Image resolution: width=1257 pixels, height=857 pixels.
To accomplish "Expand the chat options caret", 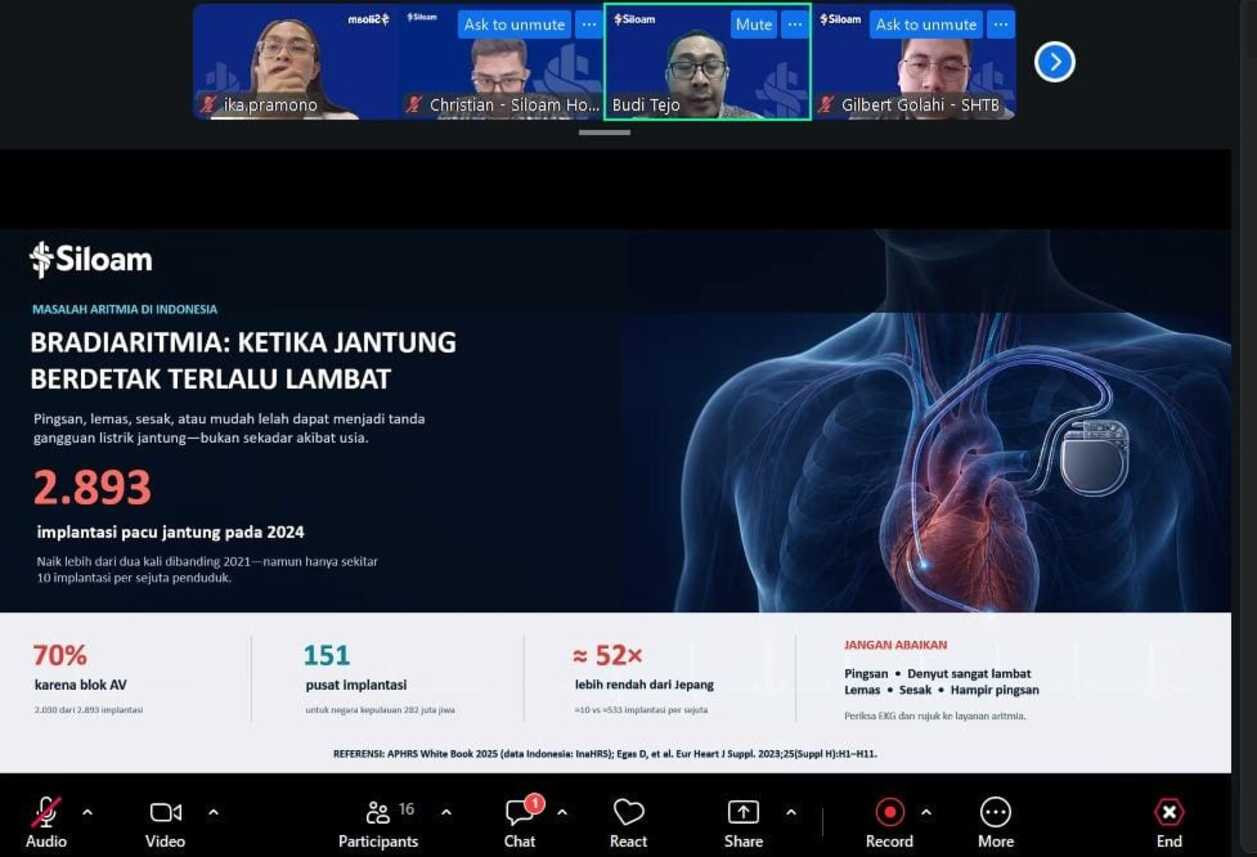I will 562,812.
